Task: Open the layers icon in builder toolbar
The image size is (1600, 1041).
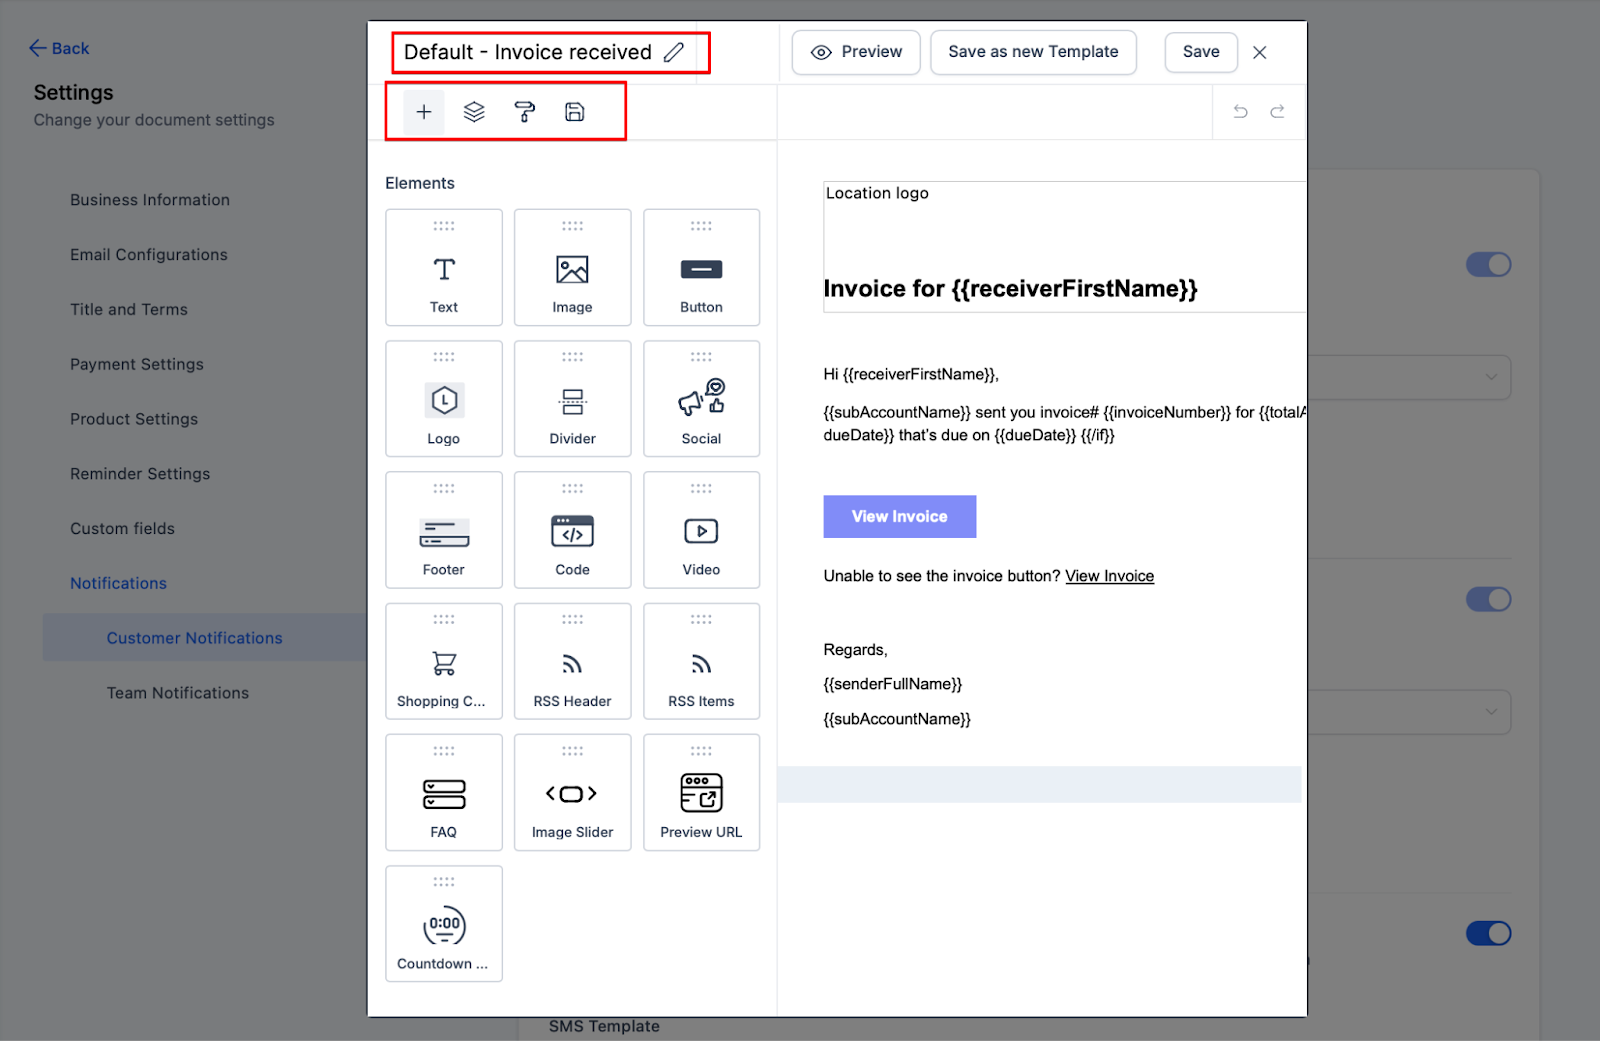Action: coord(474,112)
